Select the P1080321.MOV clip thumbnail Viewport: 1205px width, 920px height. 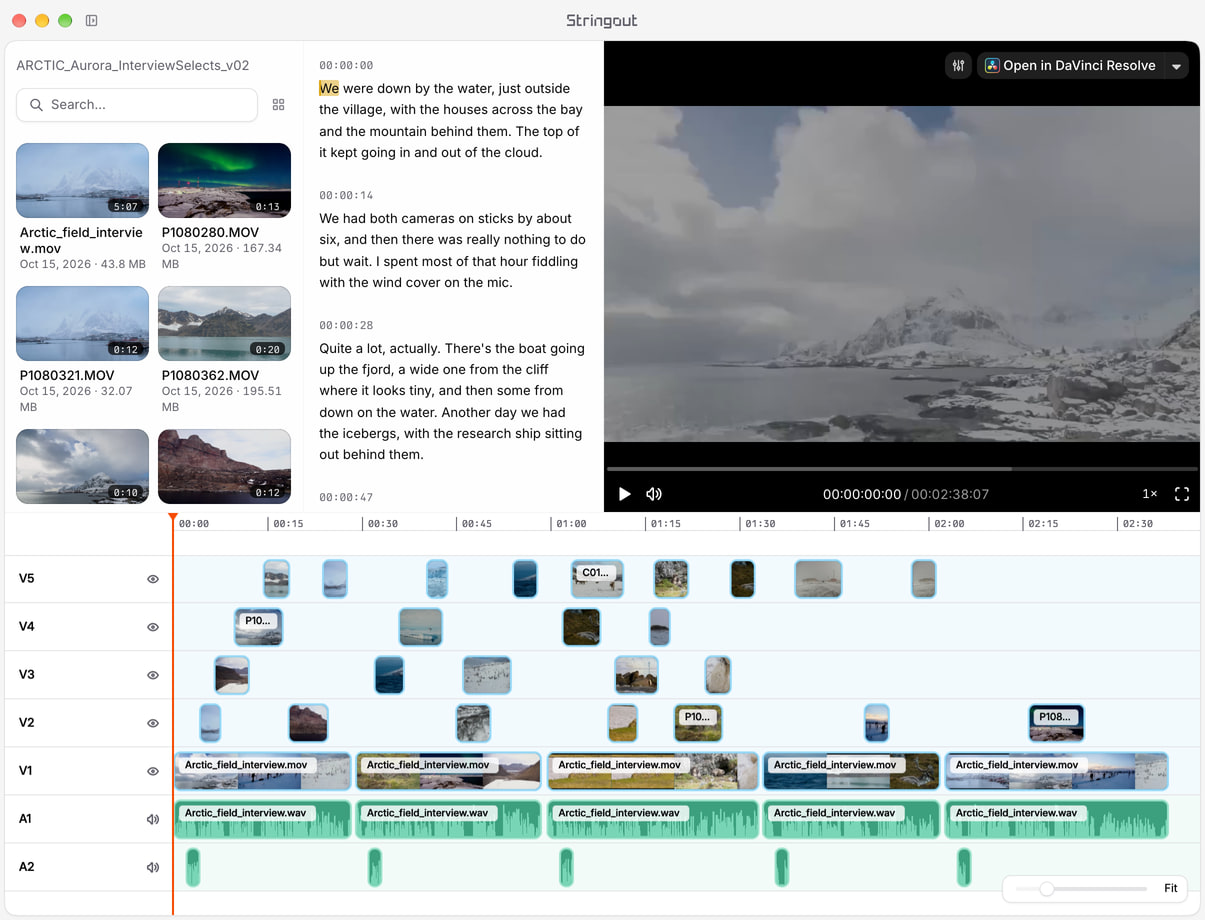[82, 323]
